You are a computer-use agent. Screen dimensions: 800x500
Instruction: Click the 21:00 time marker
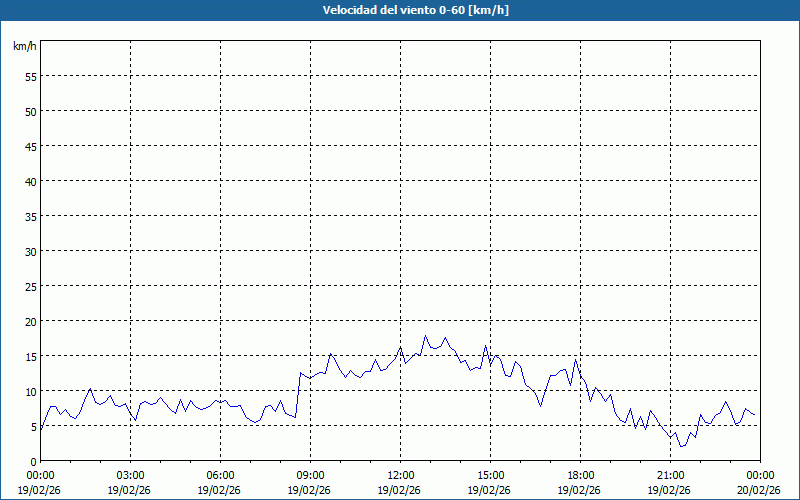tap(670, 475)
